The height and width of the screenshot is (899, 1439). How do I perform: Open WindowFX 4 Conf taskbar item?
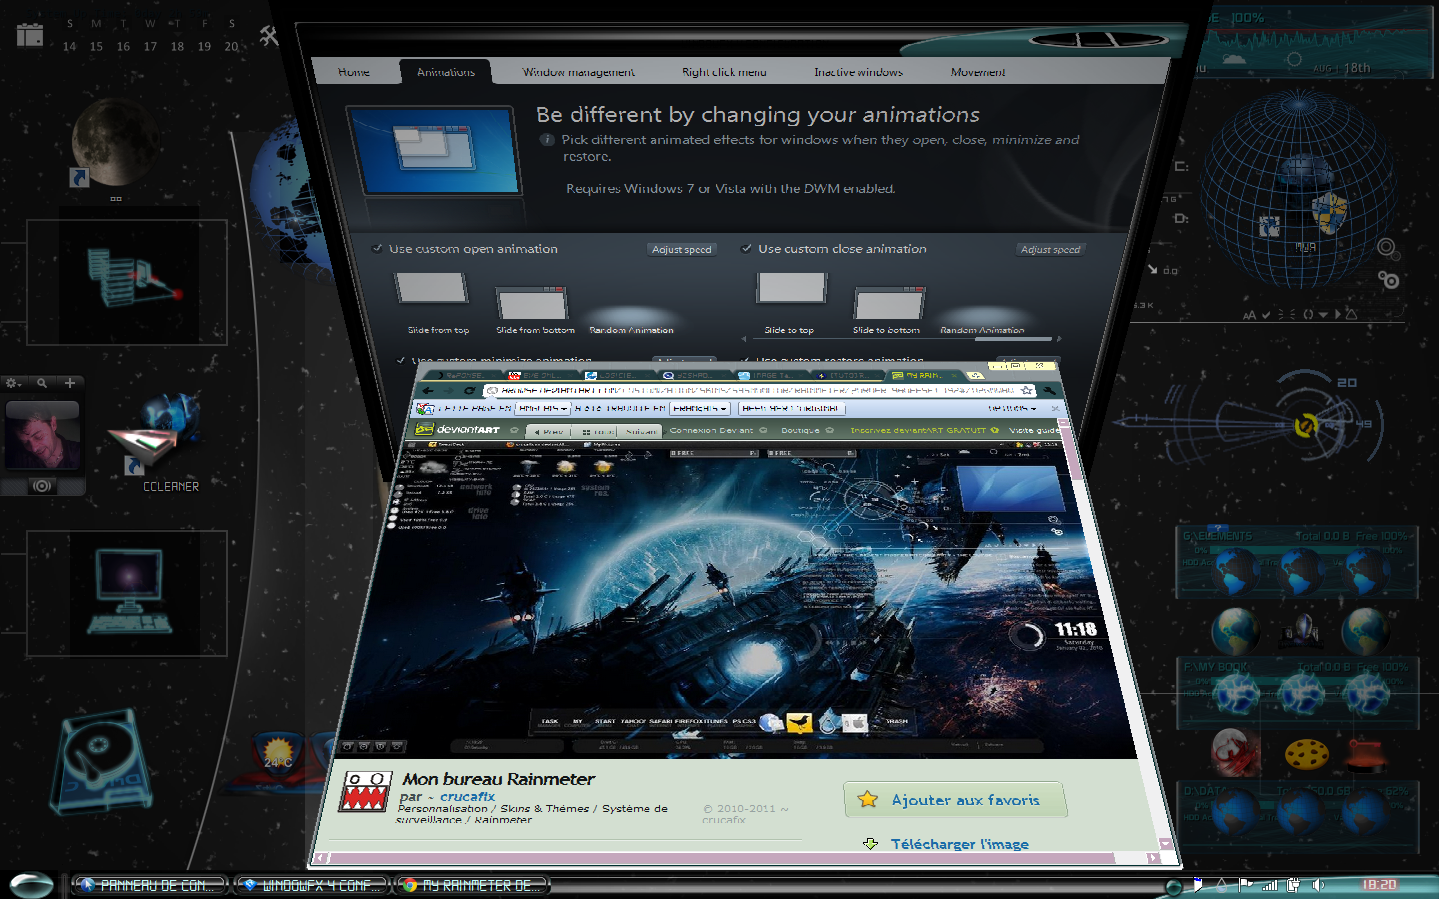point(313,885)
